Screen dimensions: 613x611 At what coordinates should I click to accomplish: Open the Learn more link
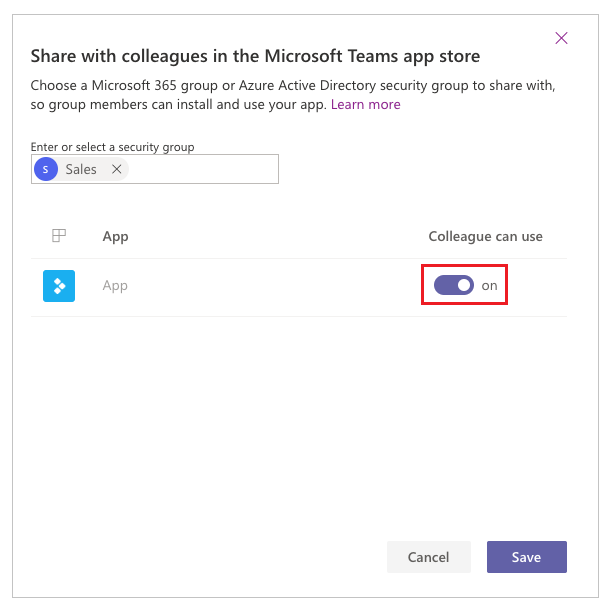point(366,104)
